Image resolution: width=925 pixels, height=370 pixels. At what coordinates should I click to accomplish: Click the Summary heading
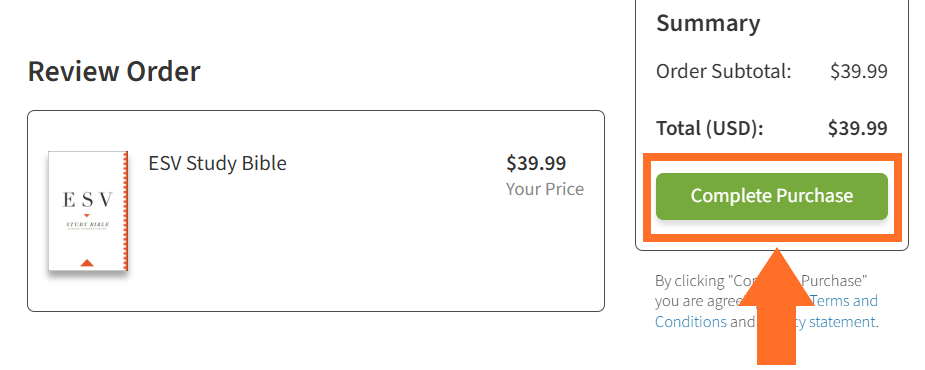(708, 24)
